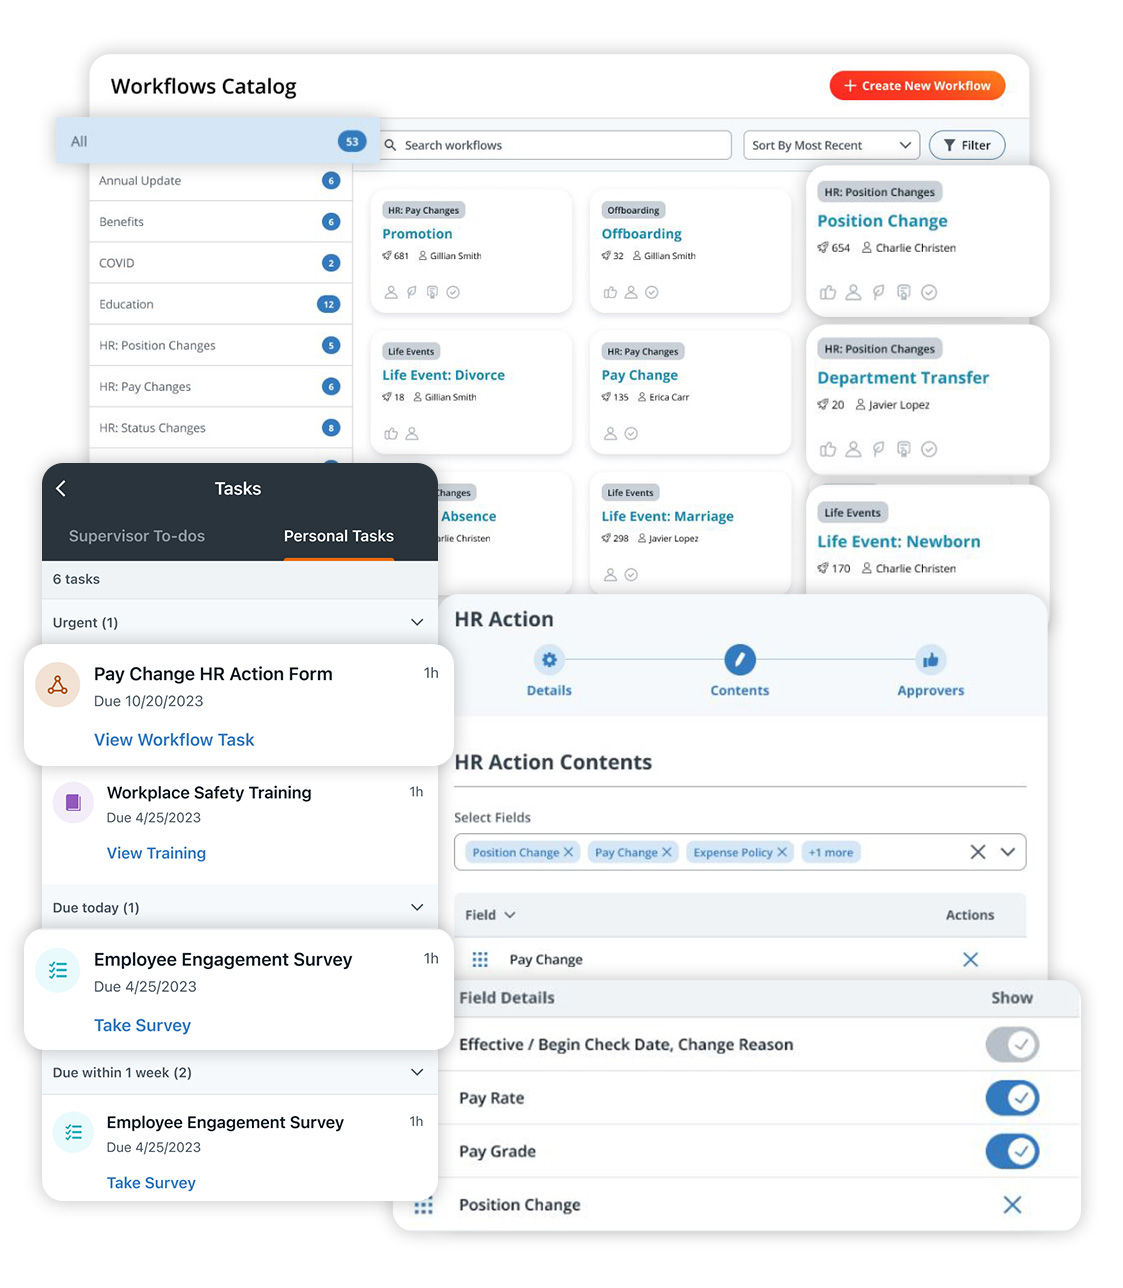
Task: Open the Life Event: Newborn workflow
Action: point(899,541)
